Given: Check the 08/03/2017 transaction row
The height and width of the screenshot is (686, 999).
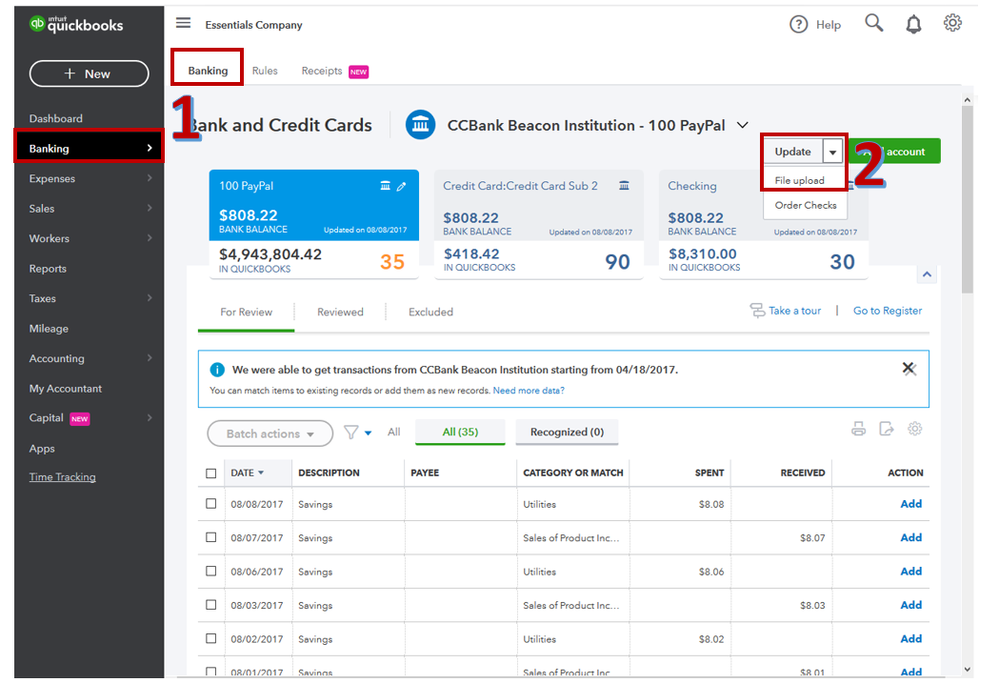Looking at the screenshot, I should (x=211, y=604).
